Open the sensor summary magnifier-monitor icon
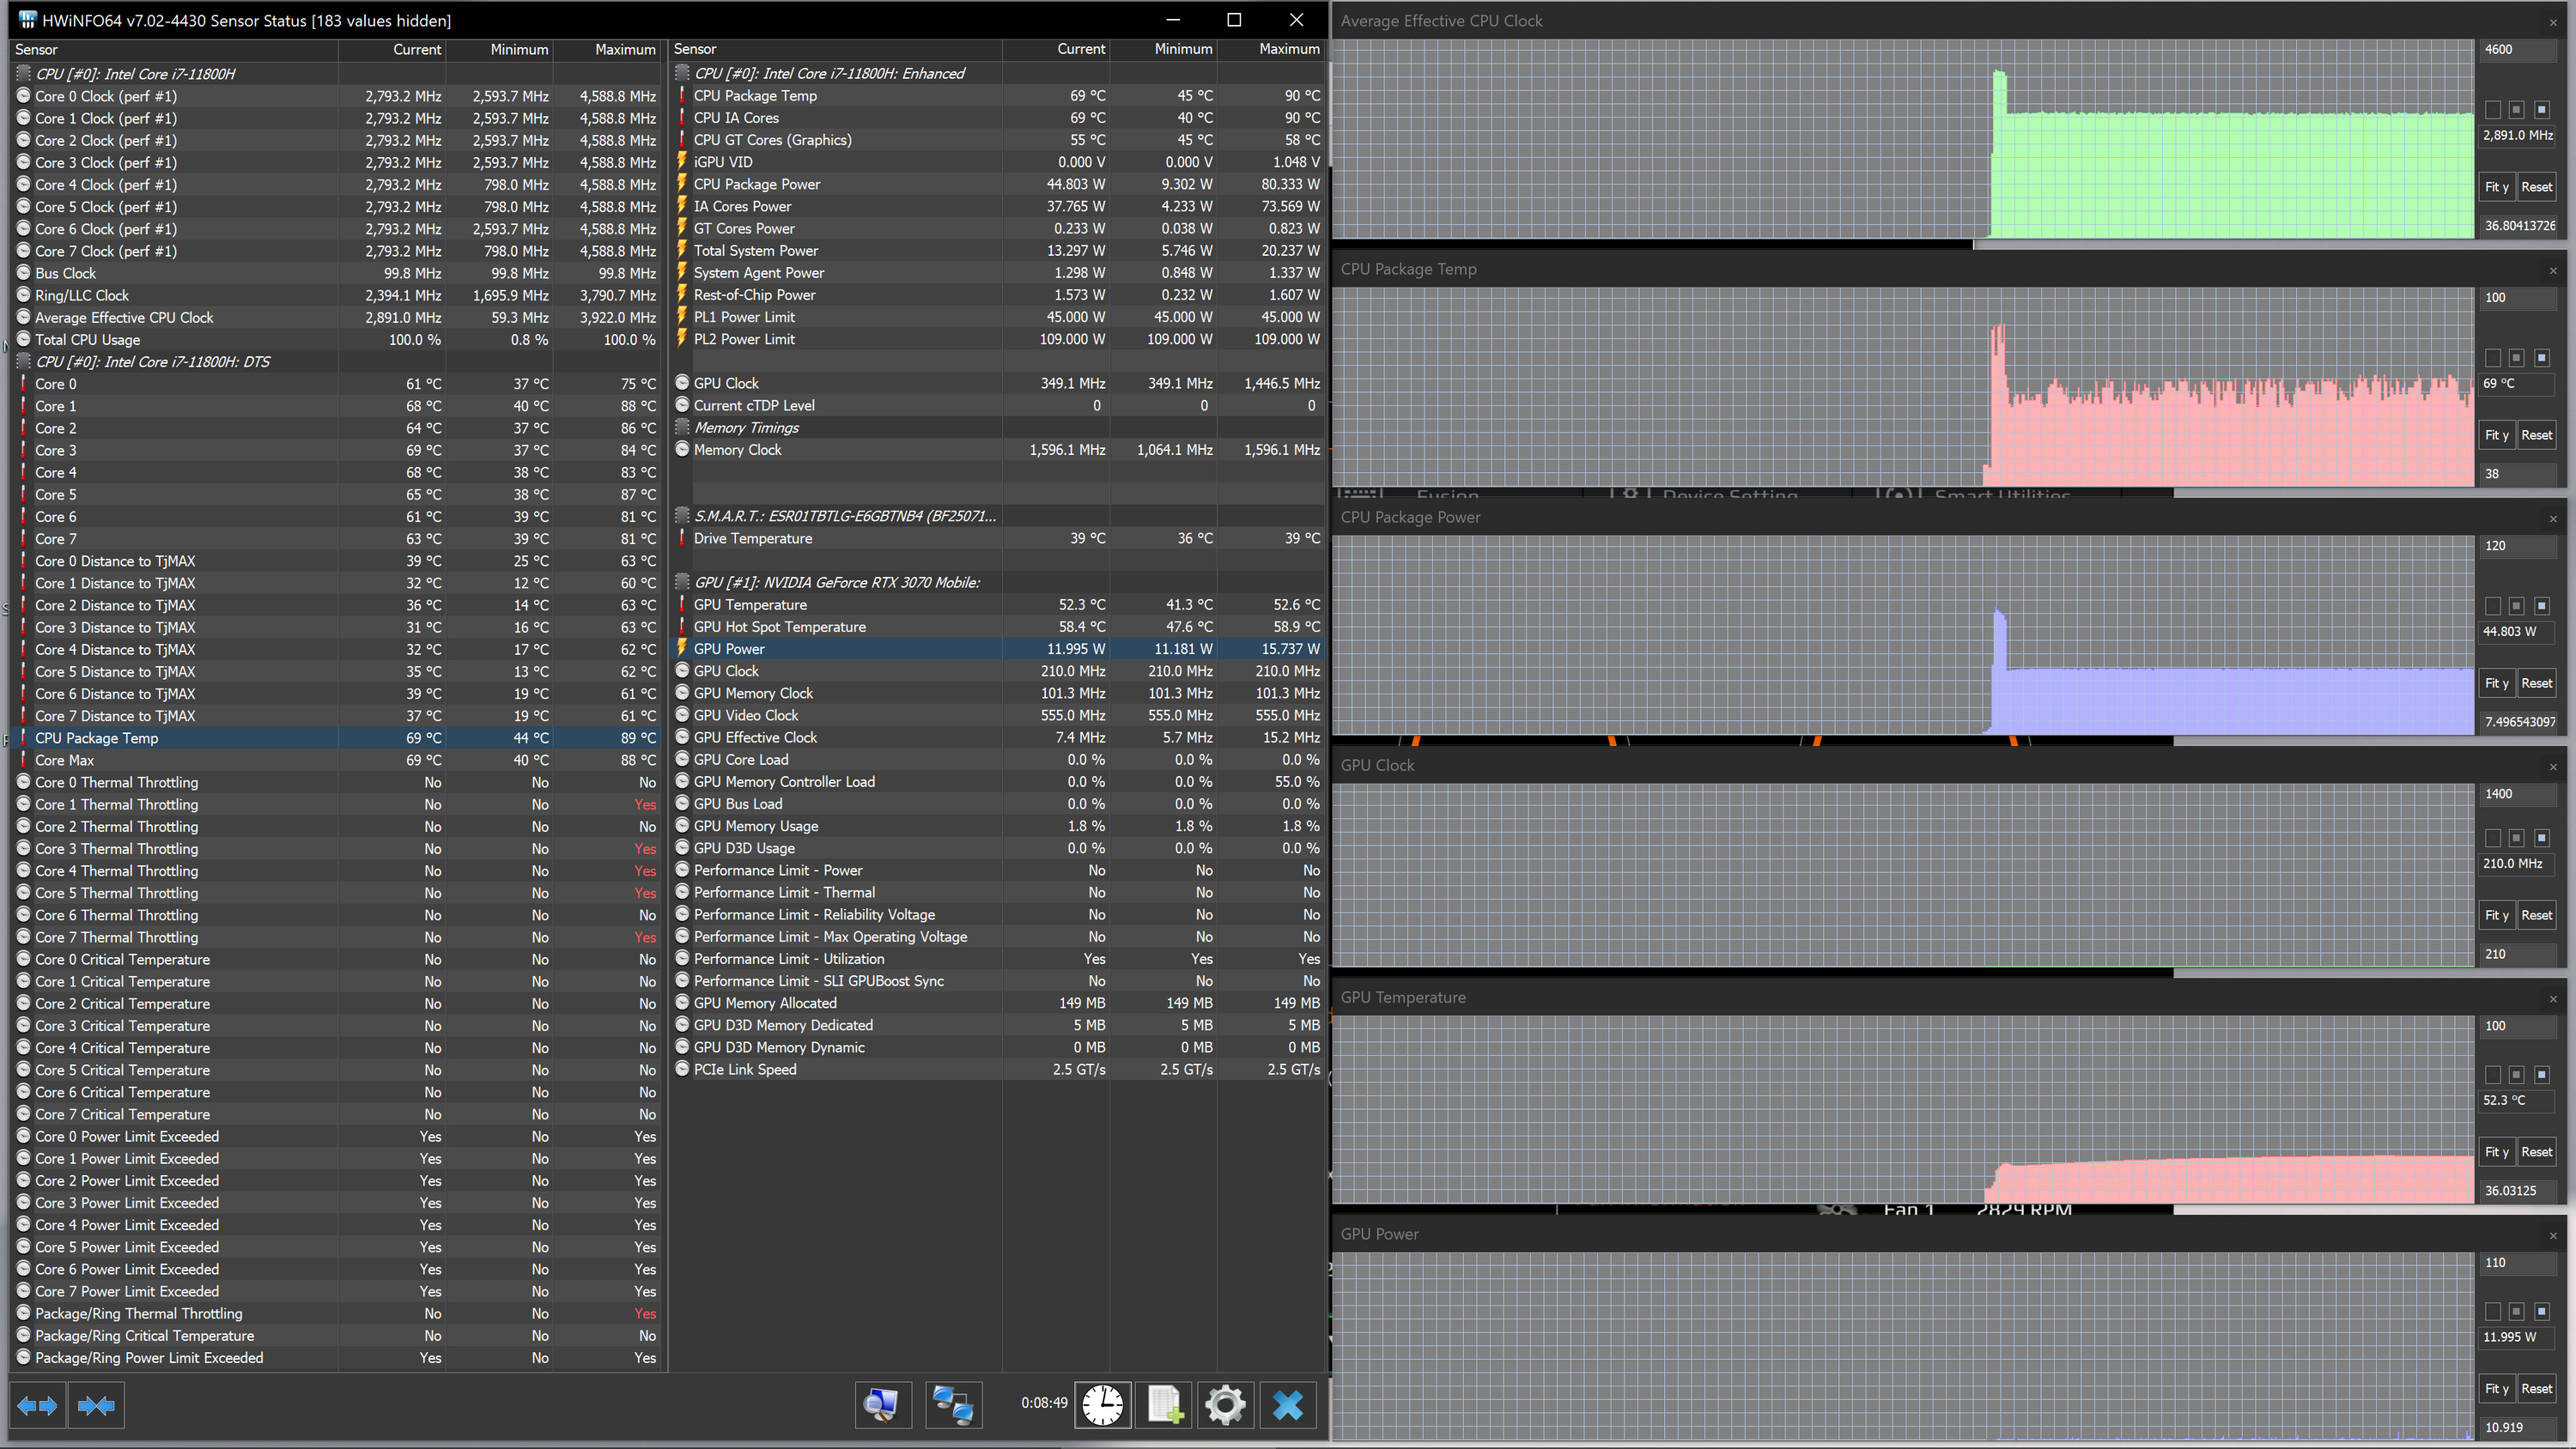The image size is (2576, 1449). pyautogui.click(x=882, y=1406)
